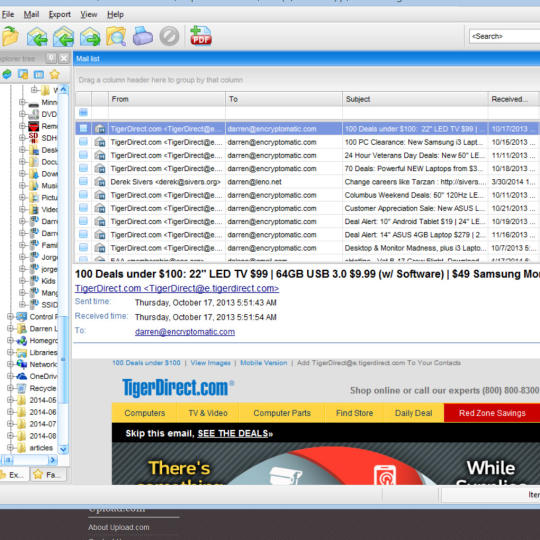Click the refresh icon in tree toolbar
Screen dimensions: 540x540
(x=7, y=74)
